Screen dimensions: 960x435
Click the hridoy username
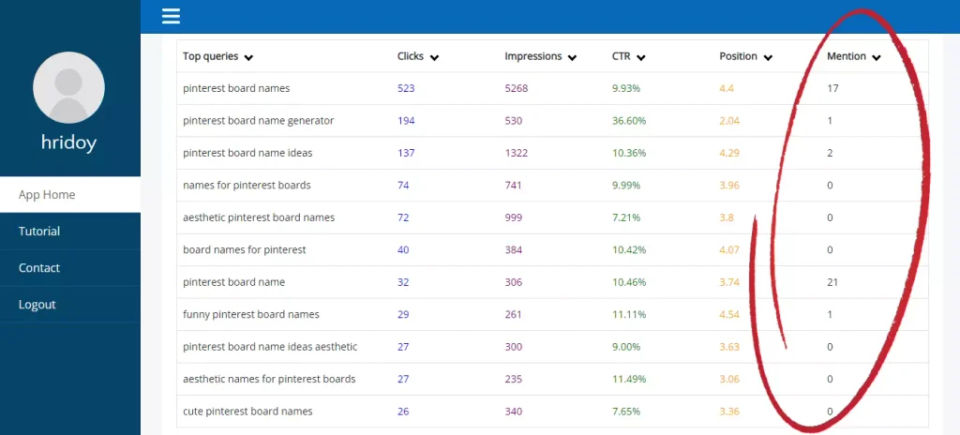pos(69,142)
